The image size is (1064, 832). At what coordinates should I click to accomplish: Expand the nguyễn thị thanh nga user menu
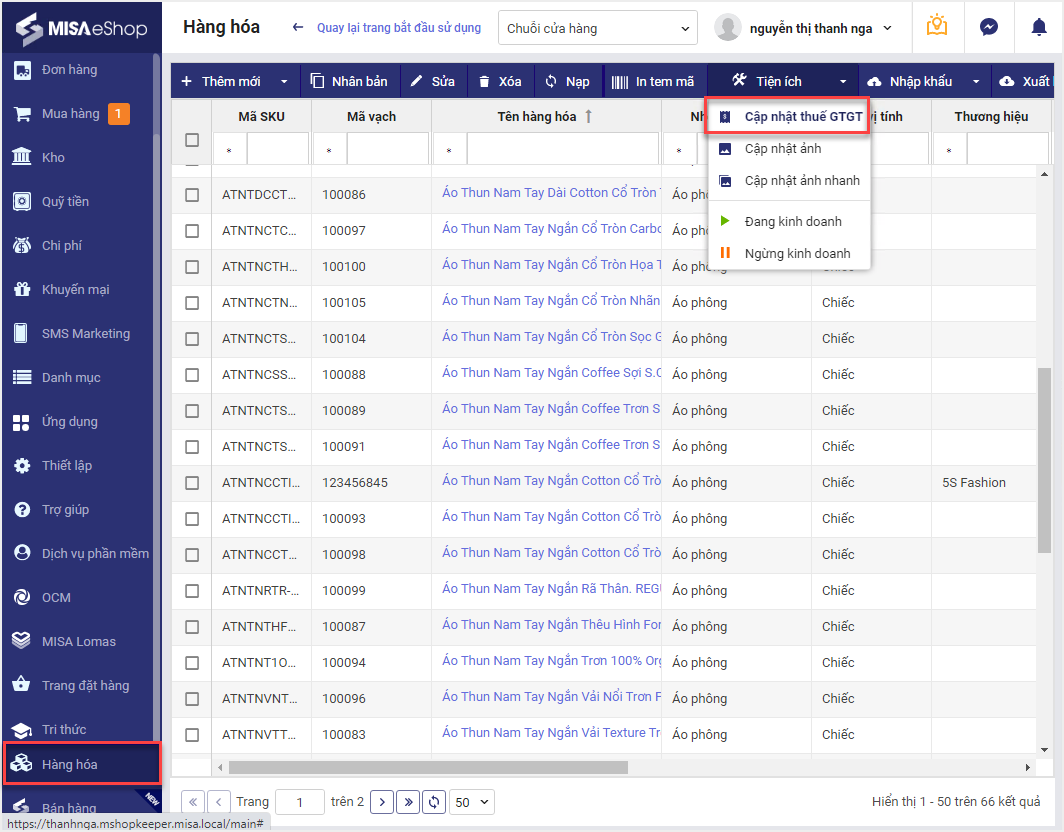pos(888,29)
